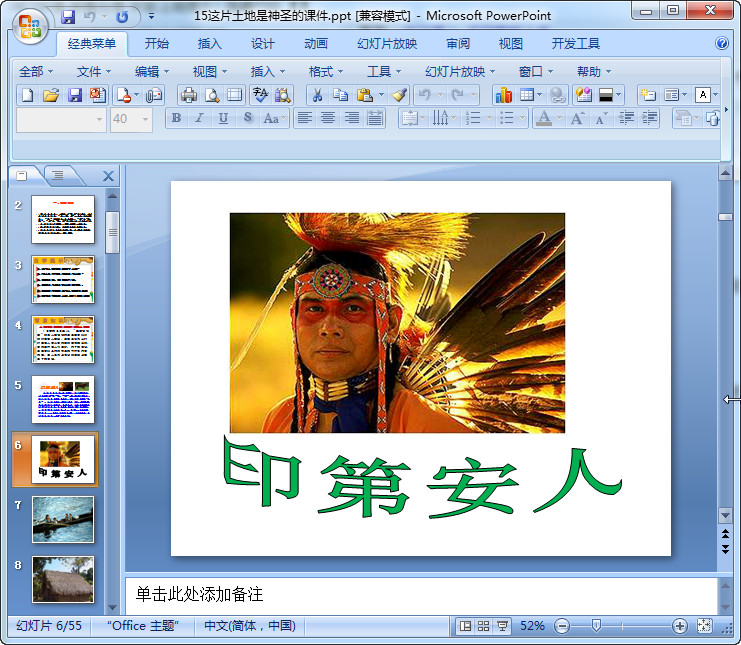Image resolution: width=741 pixels, height=645 pixels.
Task: Toggle Underline formatting
Action: 223,118
